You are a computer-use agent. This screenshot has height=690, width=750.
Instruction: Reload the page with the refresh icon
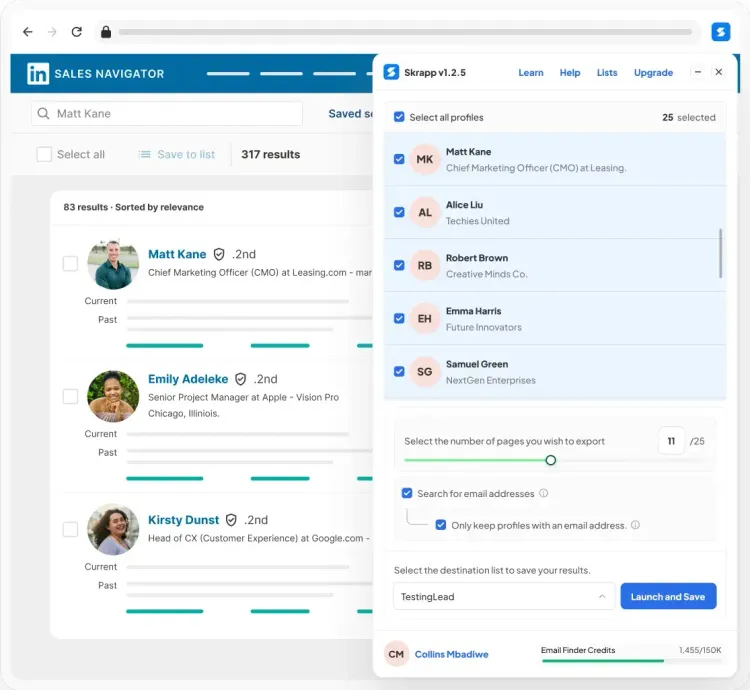click(x=77, y=32)
